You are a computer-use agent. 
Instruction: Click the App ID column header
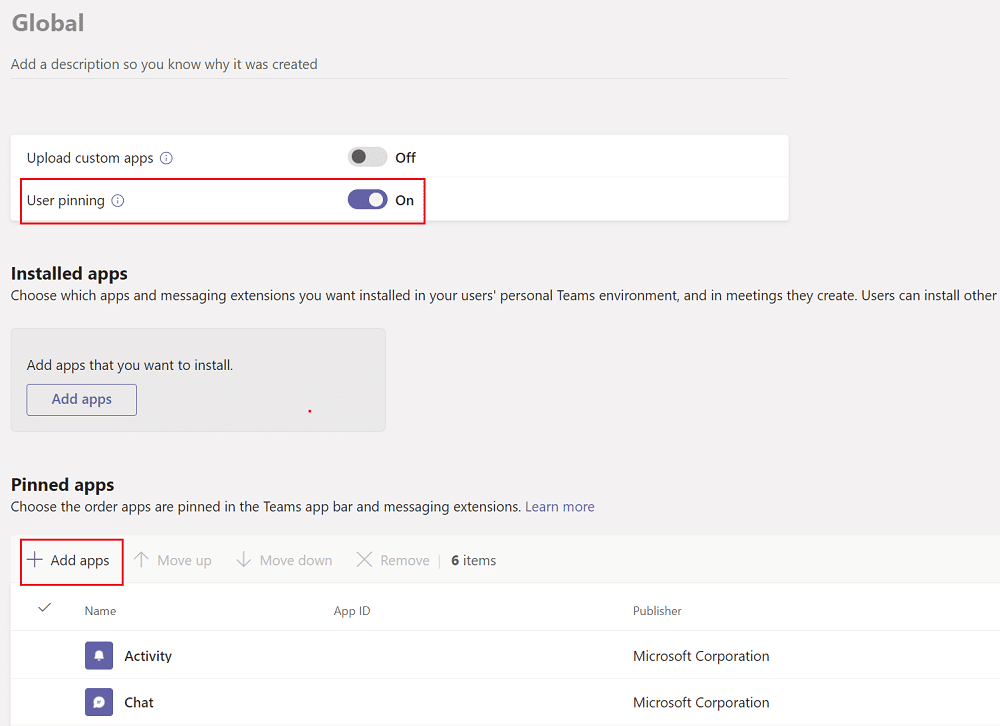click(x=351, y=611)
